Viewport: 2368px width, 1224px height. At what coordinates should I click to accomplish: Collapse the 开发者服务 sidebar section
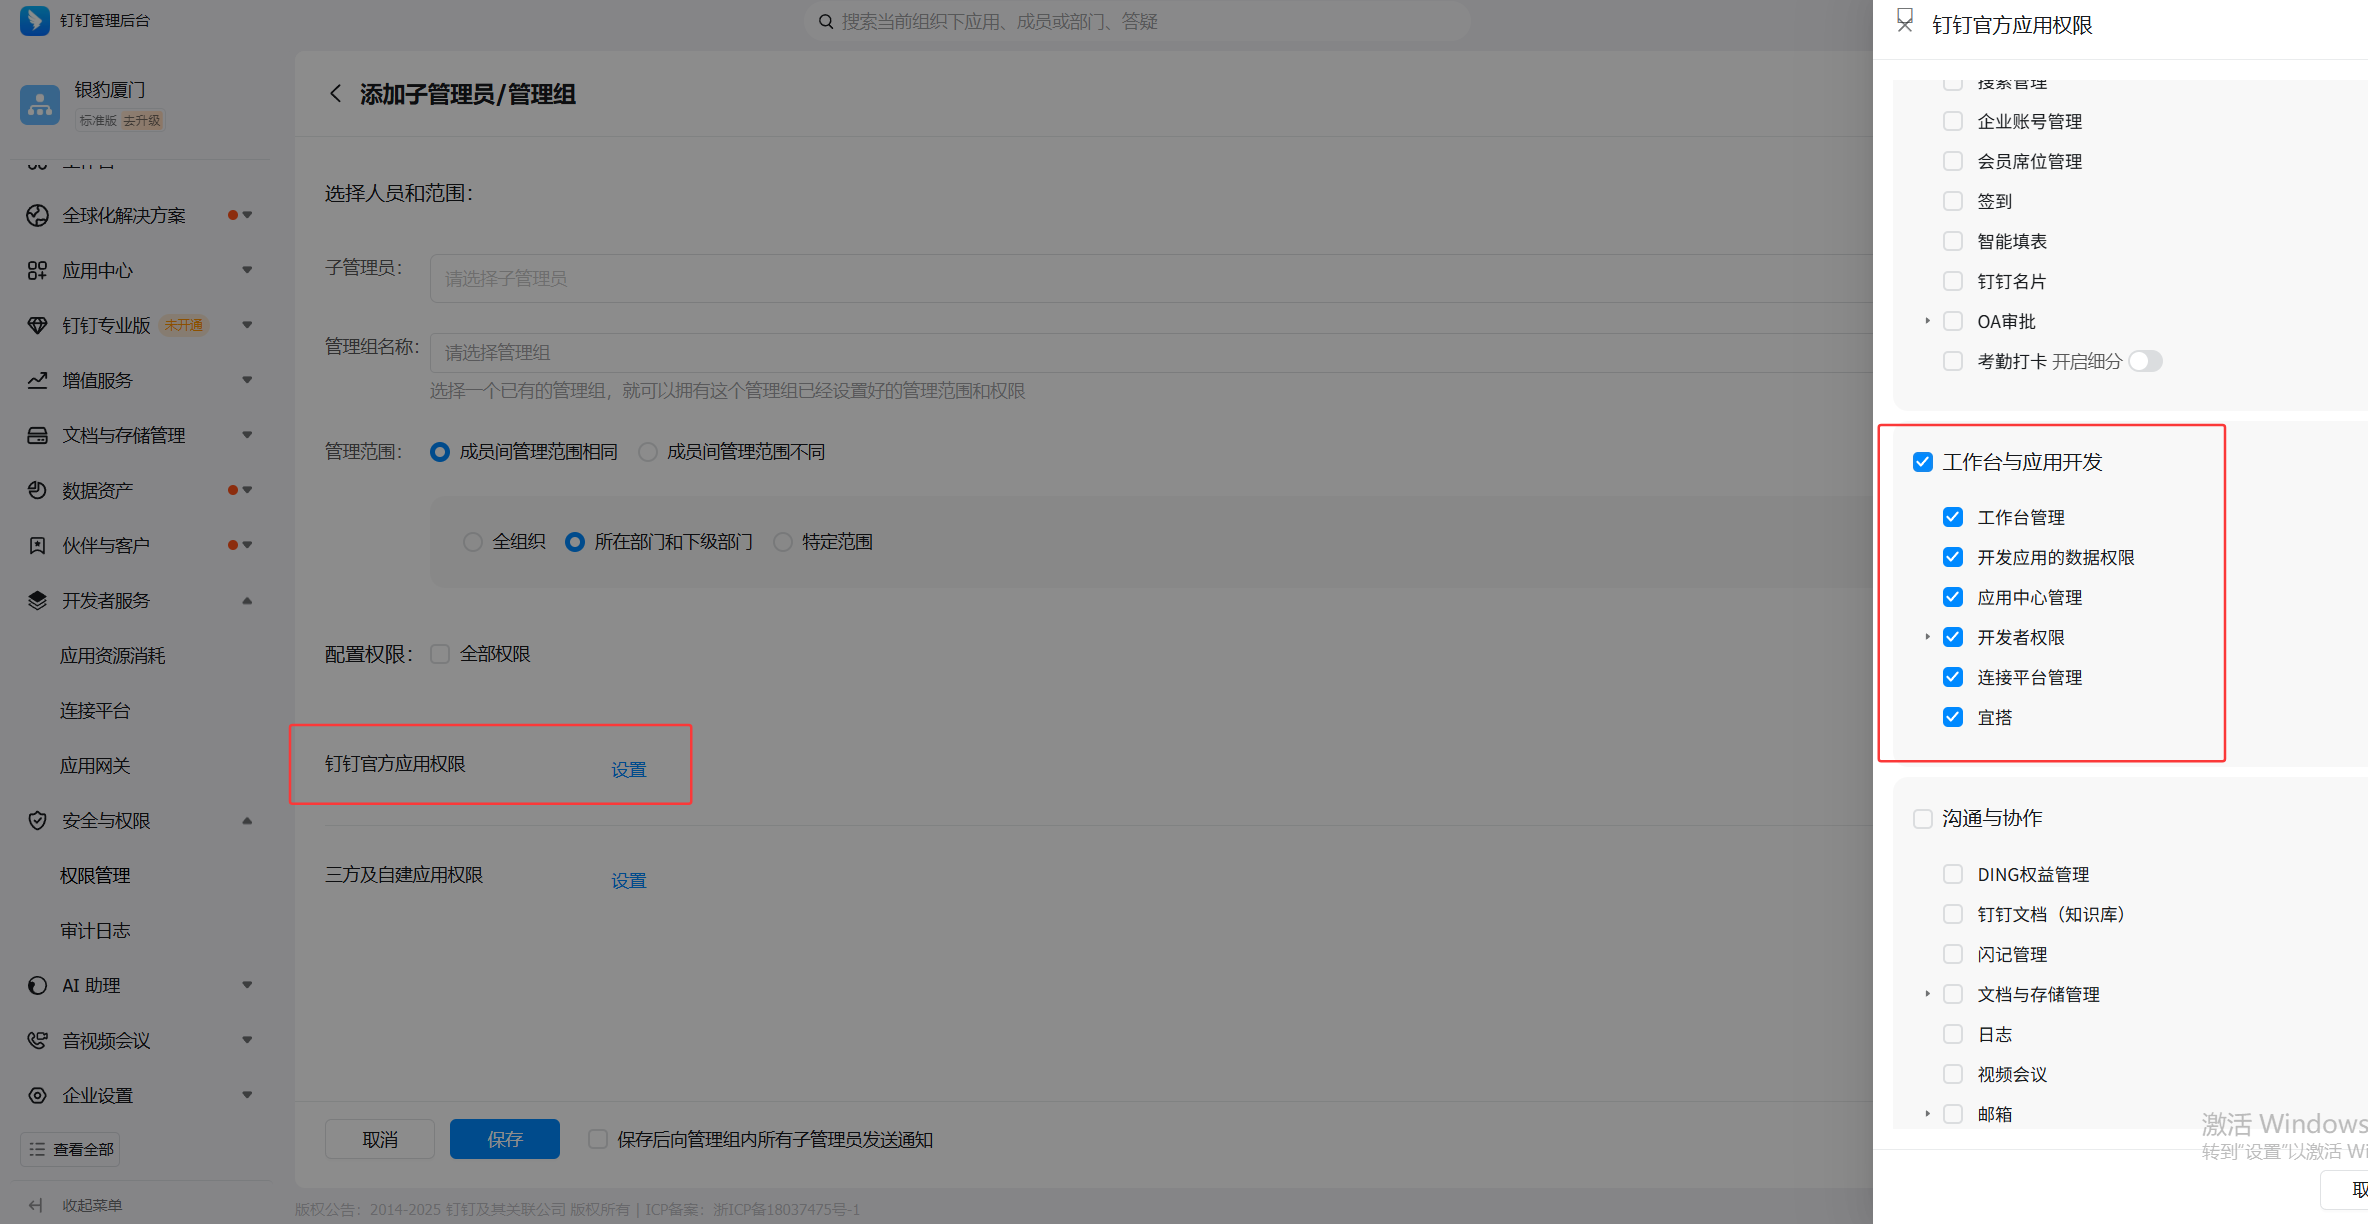pos(247,601)
